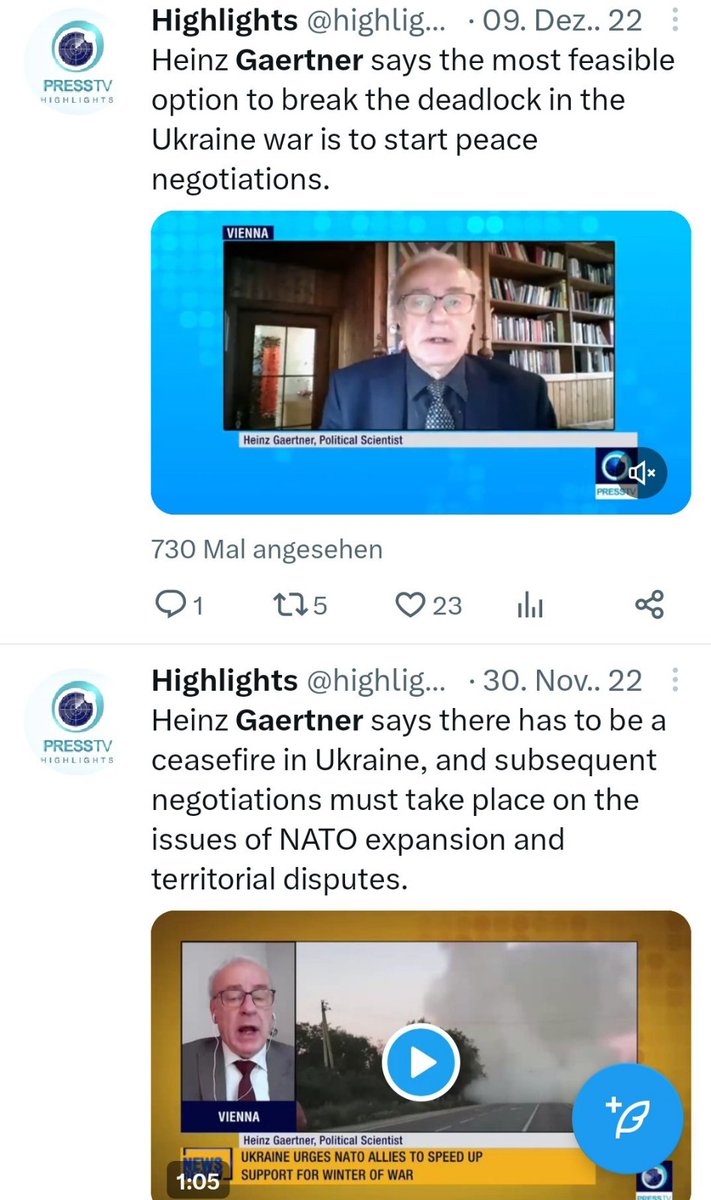Play the 1:05 ceasefire video

coord(421,1062)
